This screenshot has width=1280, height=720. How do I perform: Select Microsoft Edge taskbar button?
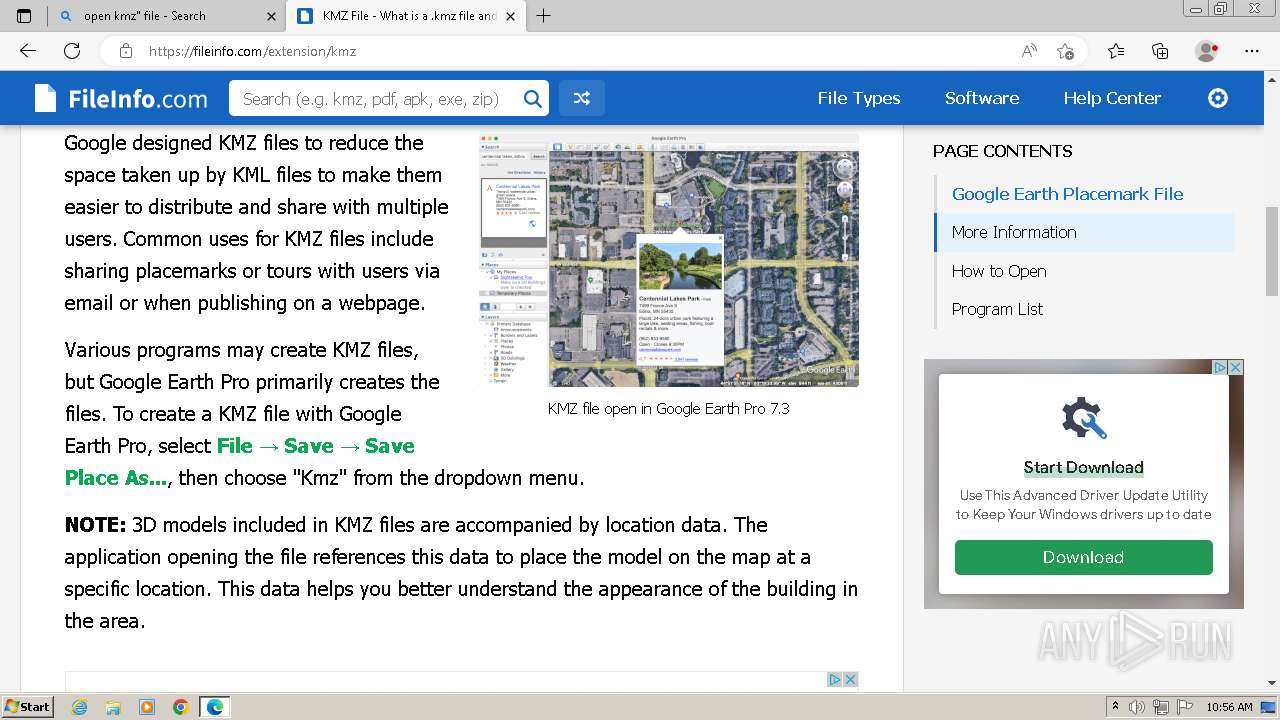coord(215,707)
